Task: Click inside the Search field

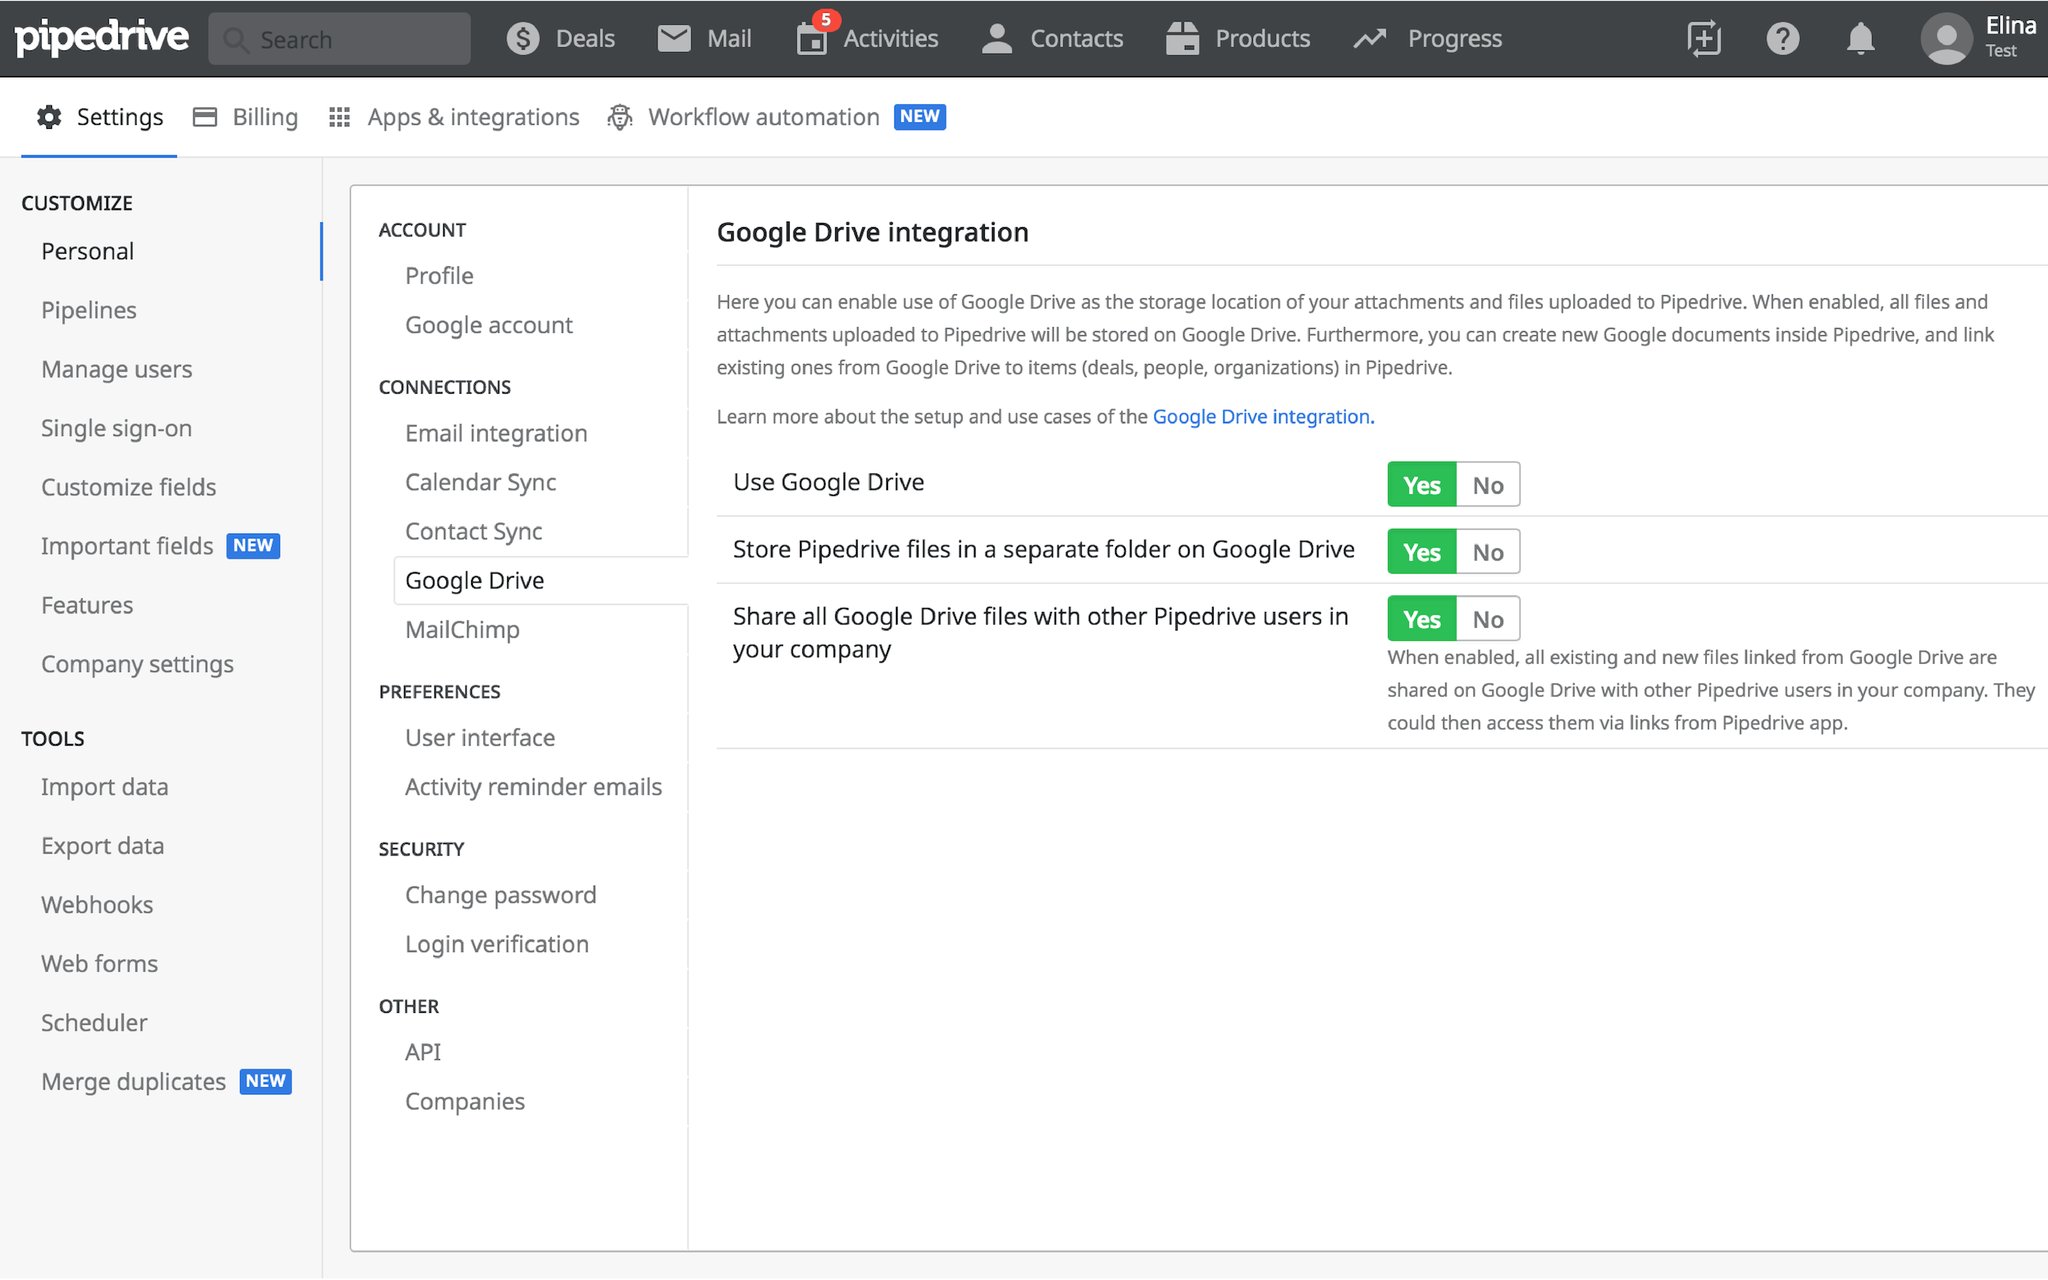Action: [x=339, y=38]
